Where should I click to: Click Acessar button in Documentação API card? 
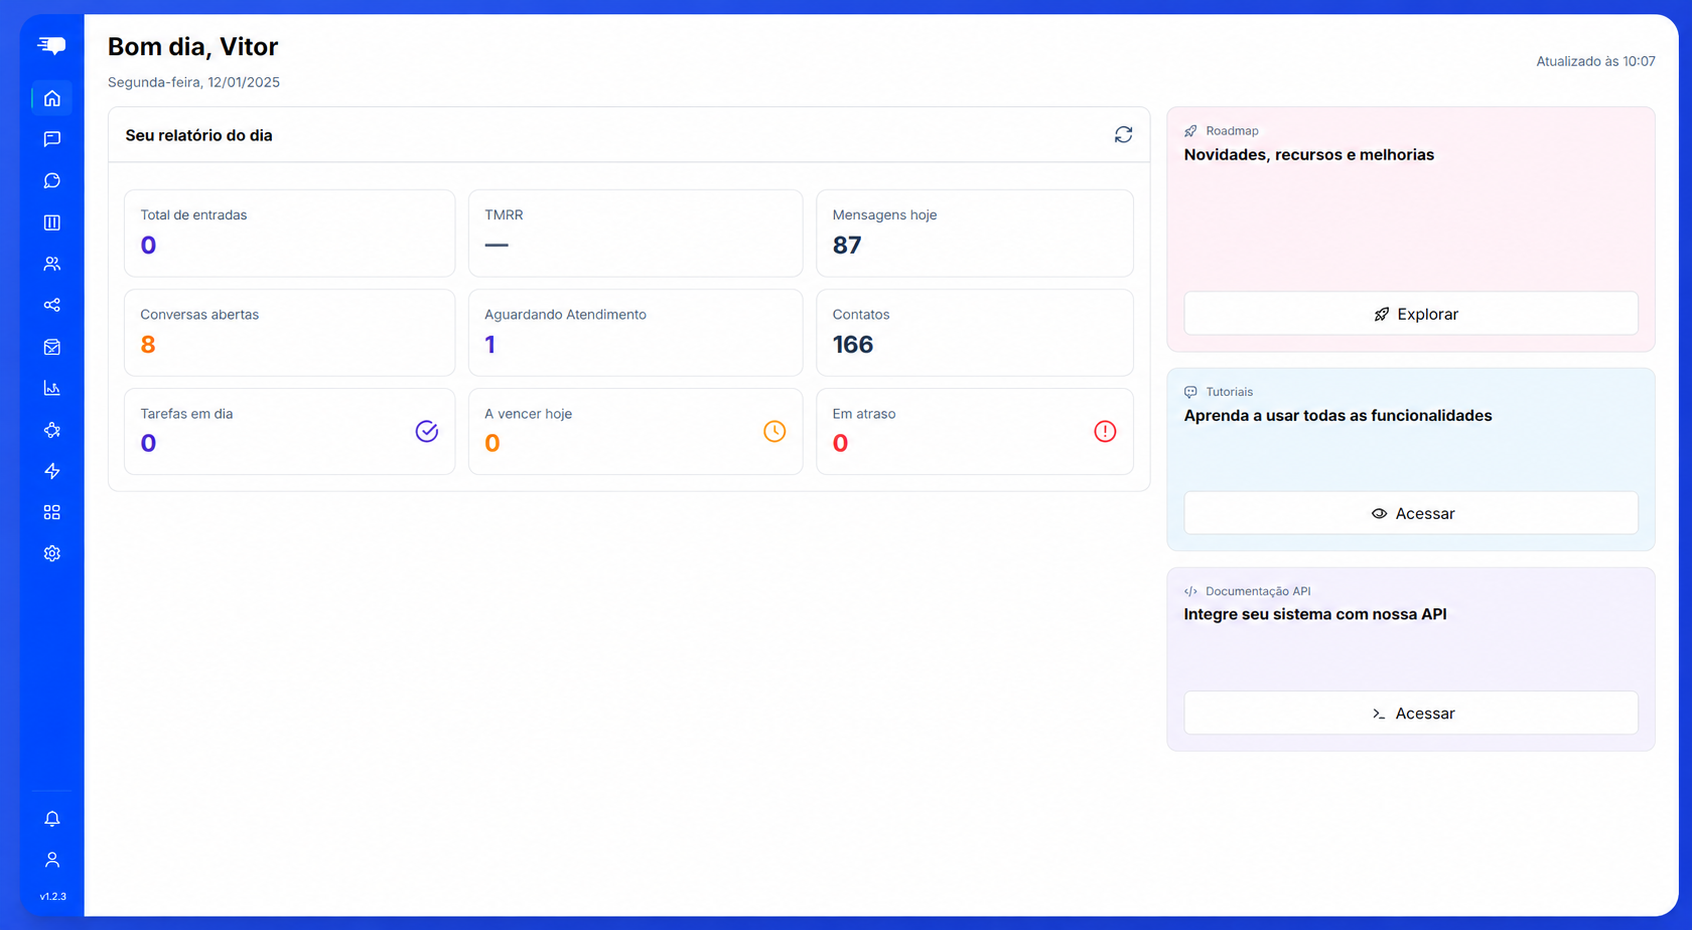[x=1411, y=713]
